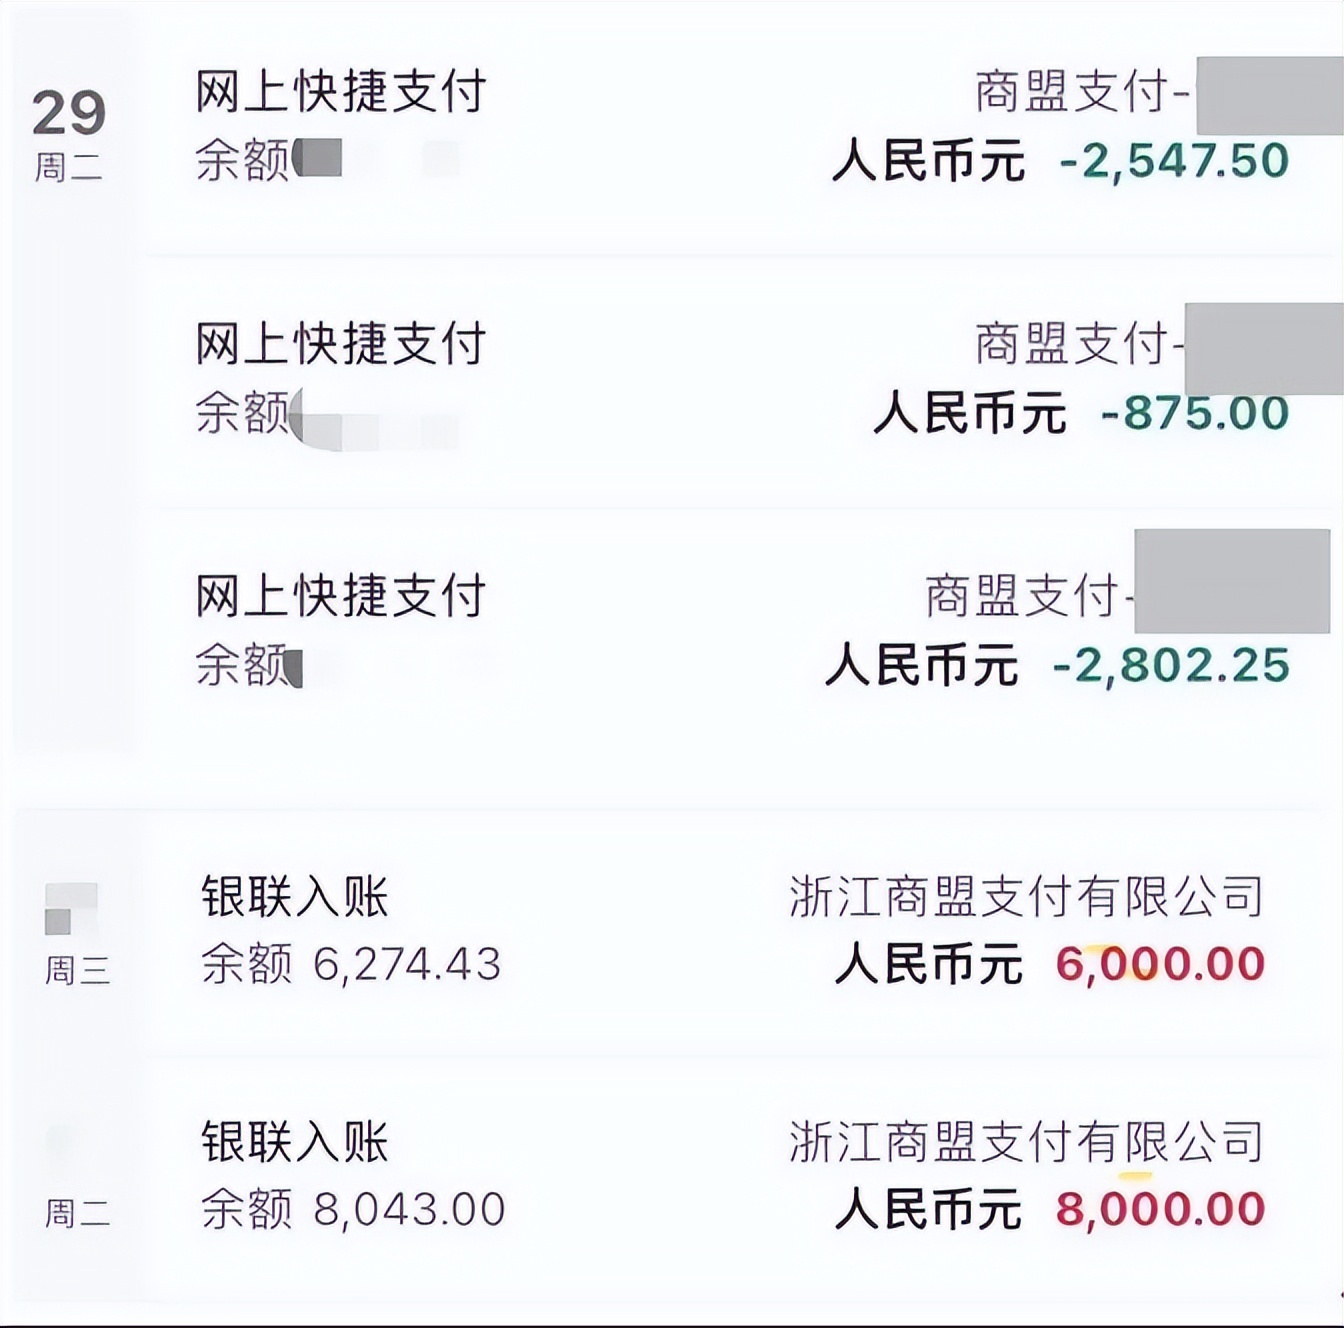Select the balance reading 余额 6,274.43
Screen dimensions: 1344x1328
[351, 964]
